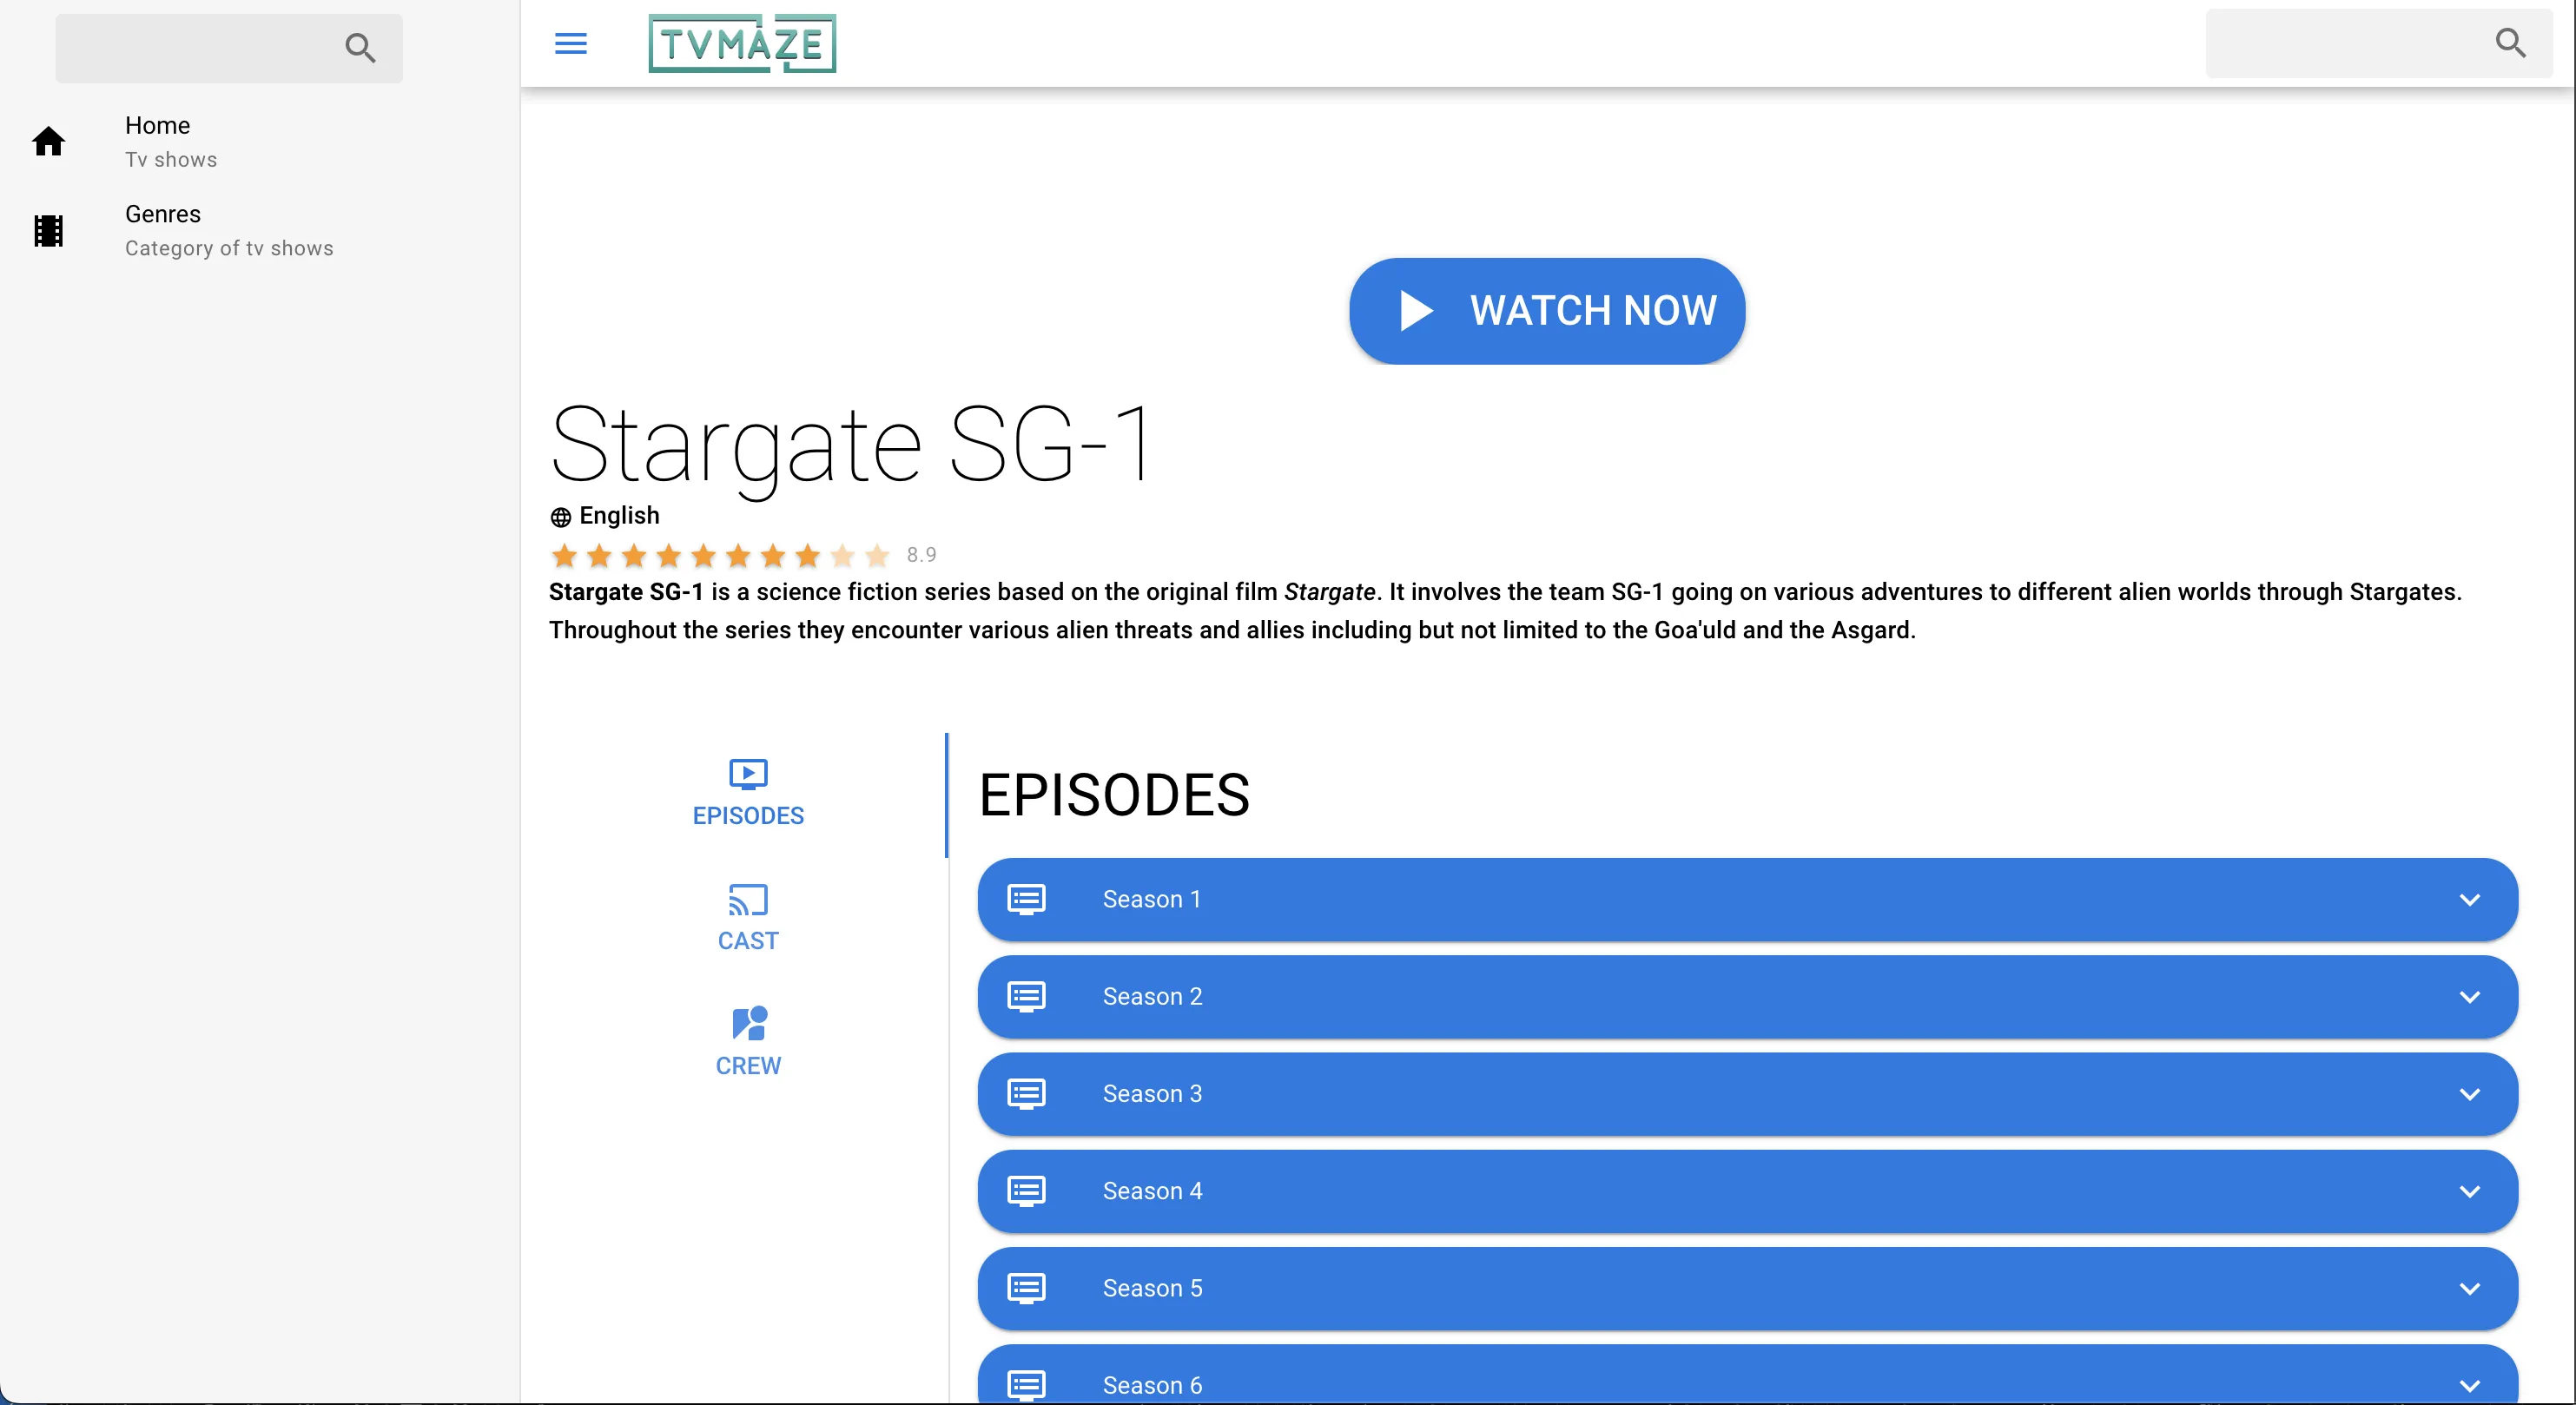2576x1405 pixels.
Task: Open the Season 1 panel label
Action: [1152, 900]
